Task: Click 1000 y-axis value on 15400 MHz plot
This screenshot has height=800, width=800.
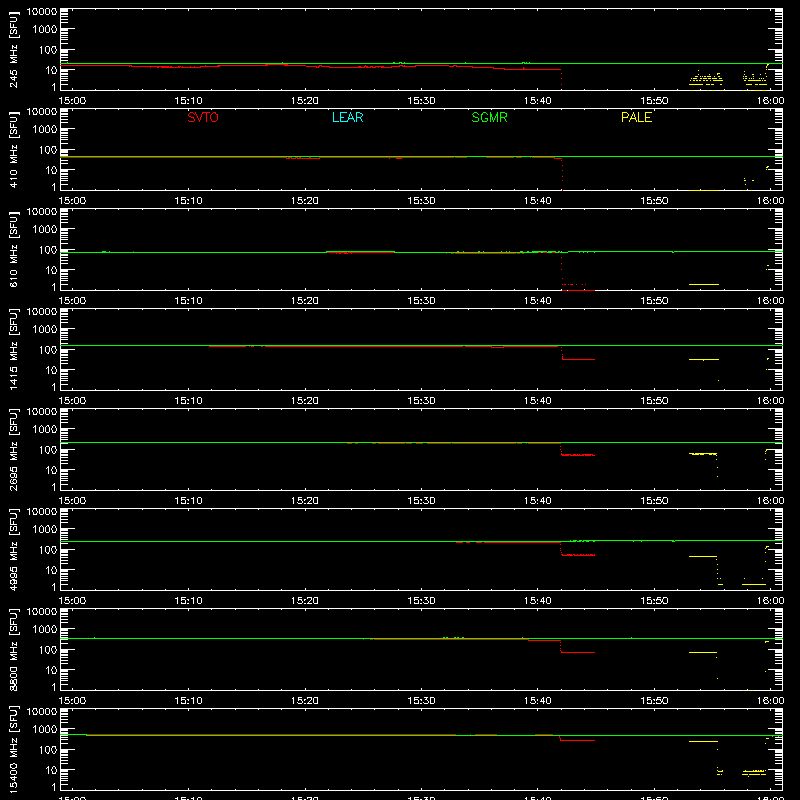Action: (45, 729)
